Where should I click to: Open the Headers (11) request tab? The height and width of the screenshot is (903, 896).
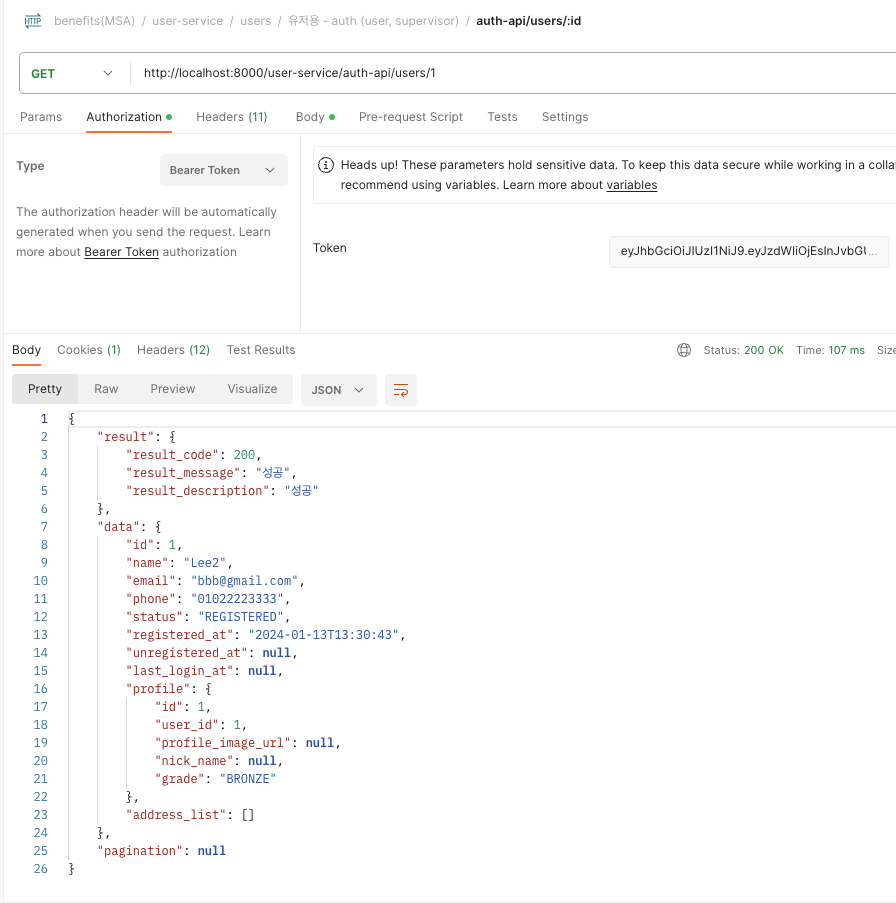(232, 117)
